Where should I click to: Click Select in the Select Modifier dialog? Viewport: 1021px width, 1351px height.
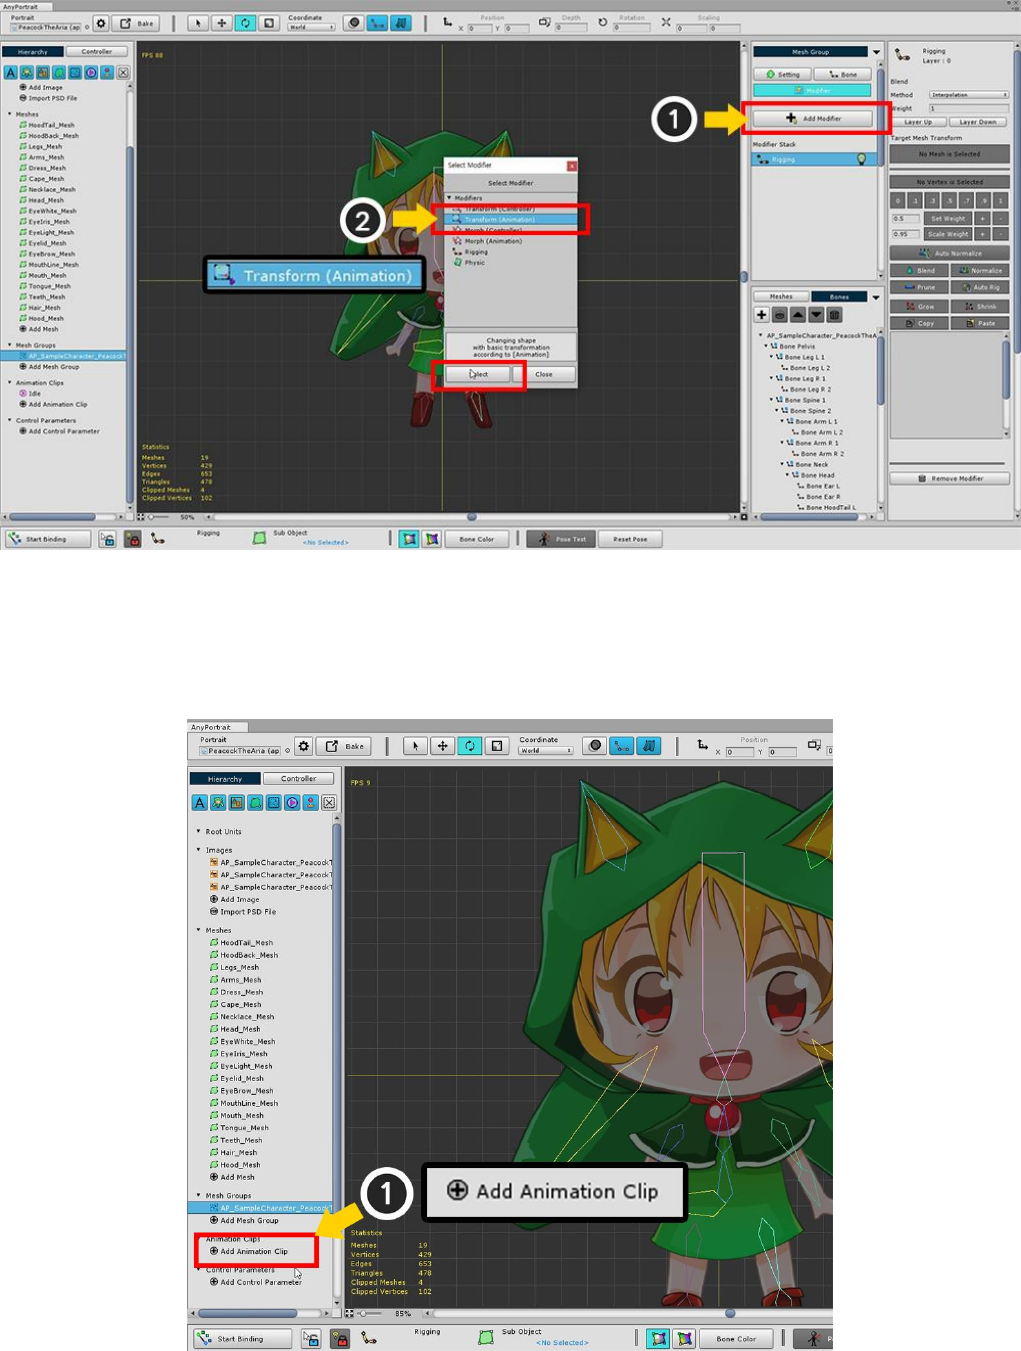tap(478, 374)
